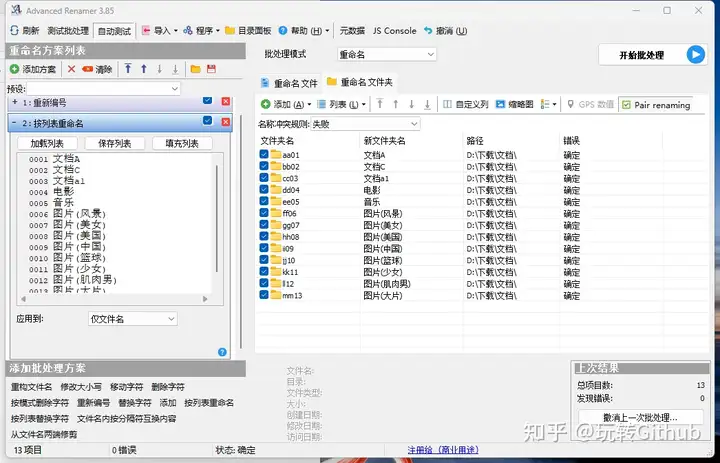
Task: Click GPS data (GPS 数值) button
Action: pos(590,105)
